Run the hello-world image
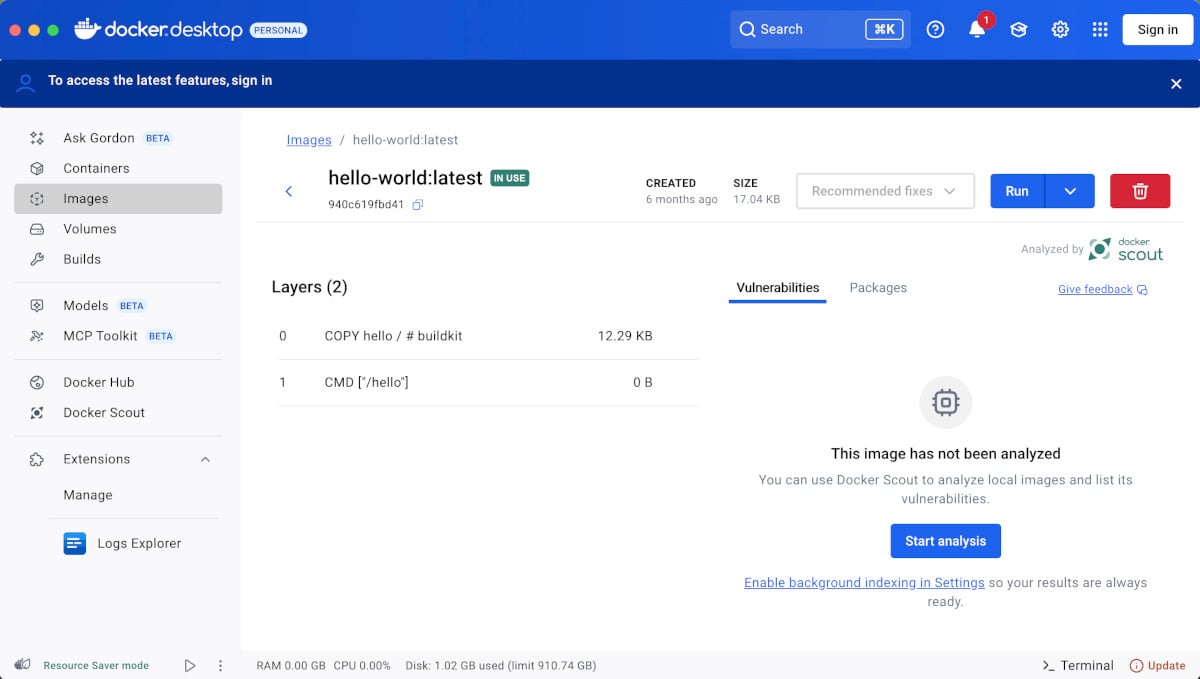Image resolution: width=1200 pixels, height=679 pixels. pos(1017,191)
